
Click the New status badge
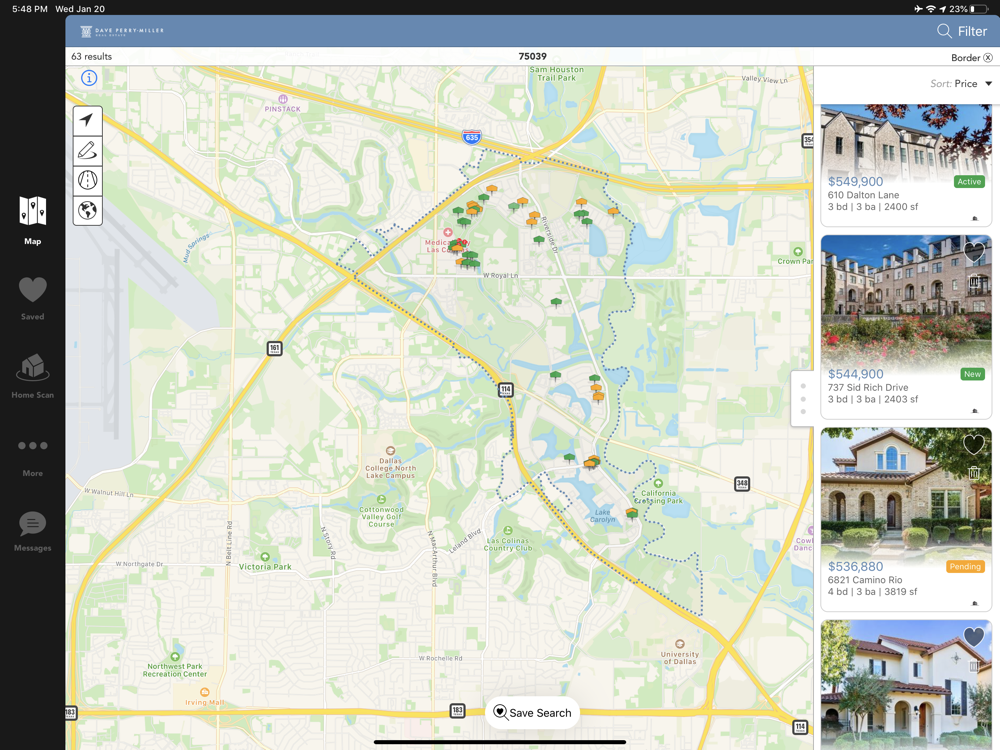(972, 374)
